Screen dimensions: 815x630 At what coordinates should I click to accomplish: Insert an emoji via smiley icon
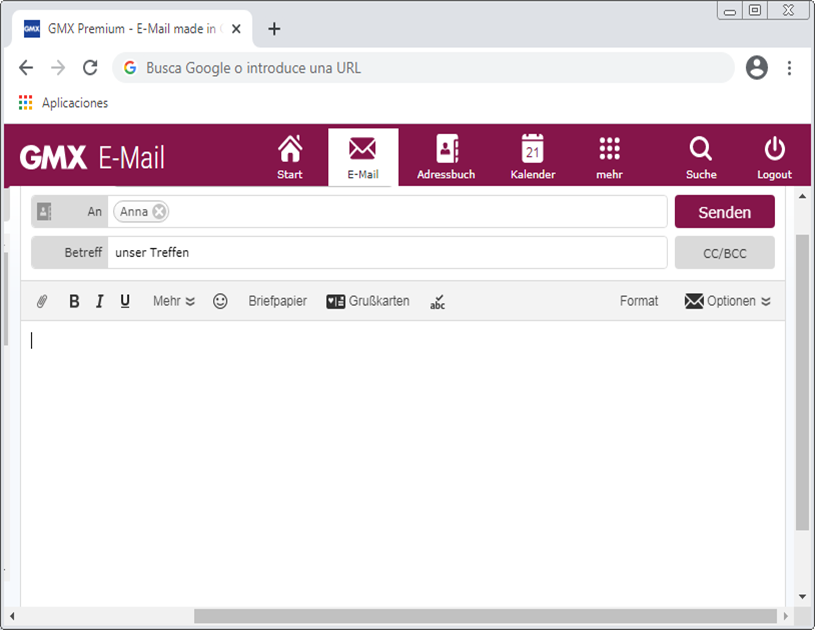click(220, 301)
